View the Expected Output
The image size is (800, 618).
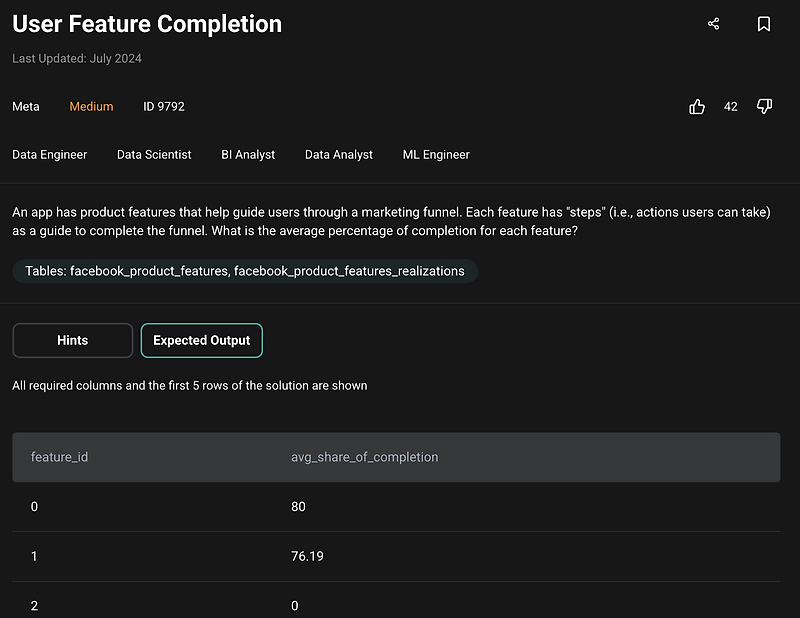click(x=201, y=340)
